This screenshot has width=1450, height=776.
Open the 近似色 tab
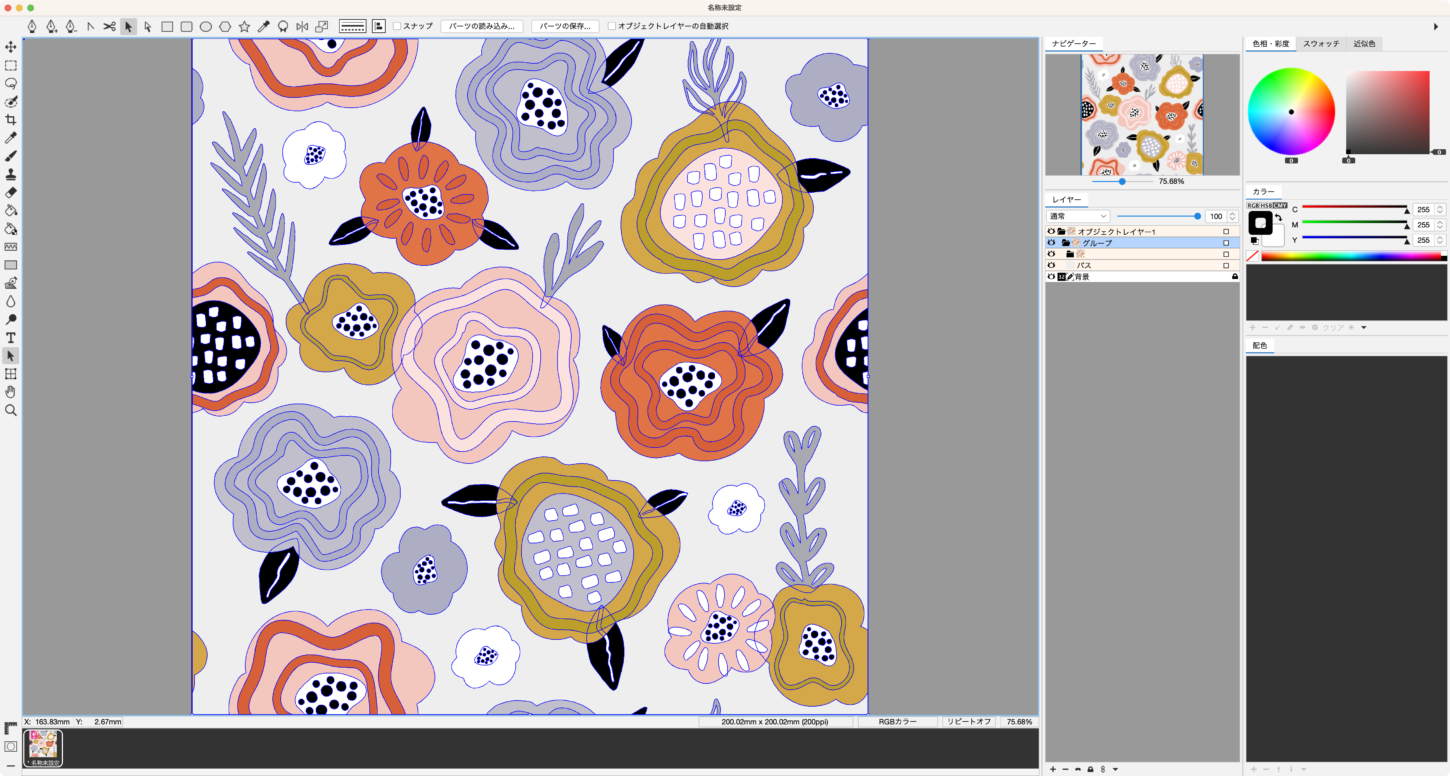1364,44
